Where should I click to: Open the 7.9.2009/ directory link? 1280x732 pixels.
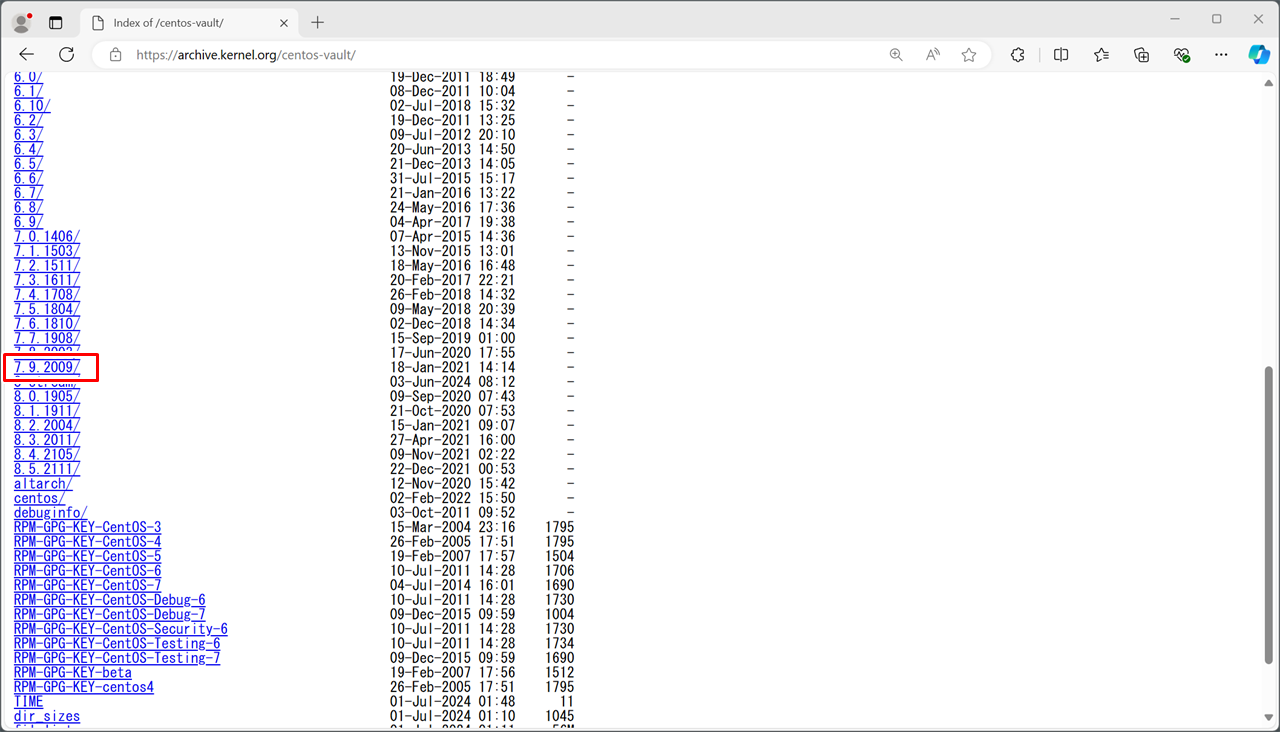point(47,367)
